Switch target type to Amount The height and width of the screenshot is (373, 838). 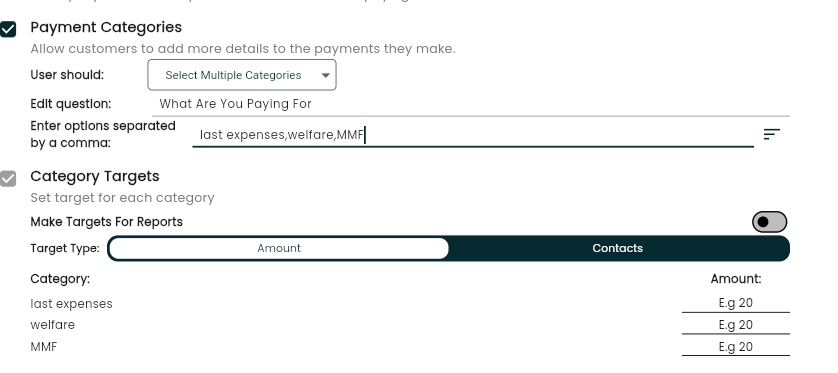click(278, 248)
